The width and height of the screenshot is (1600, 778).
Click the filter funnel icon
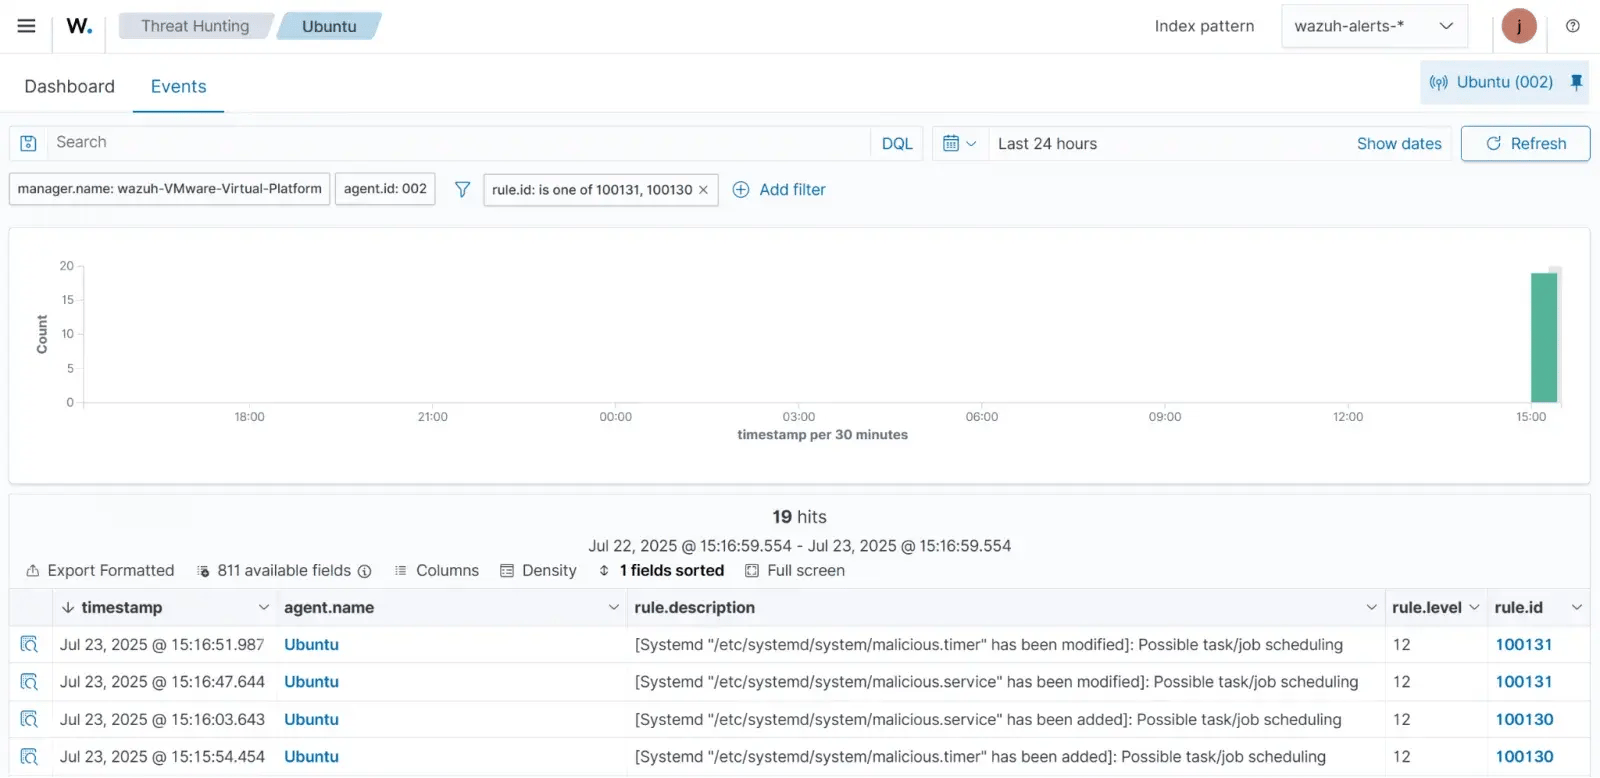click(x=462, y=189)
